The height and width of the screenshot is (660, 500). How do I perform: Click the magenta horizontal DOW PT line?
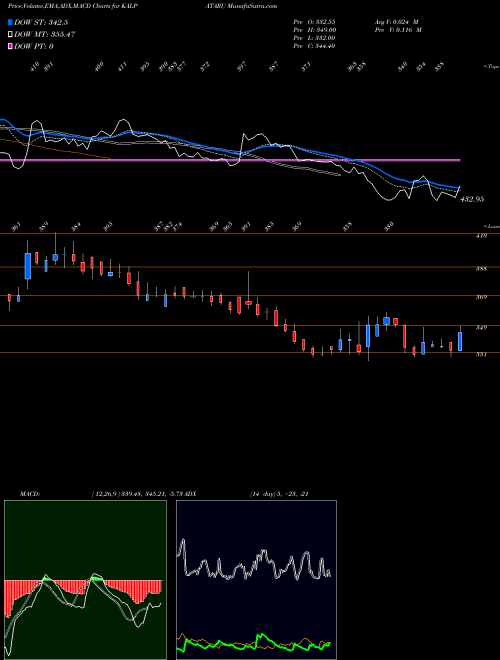[x=230, y=160]
